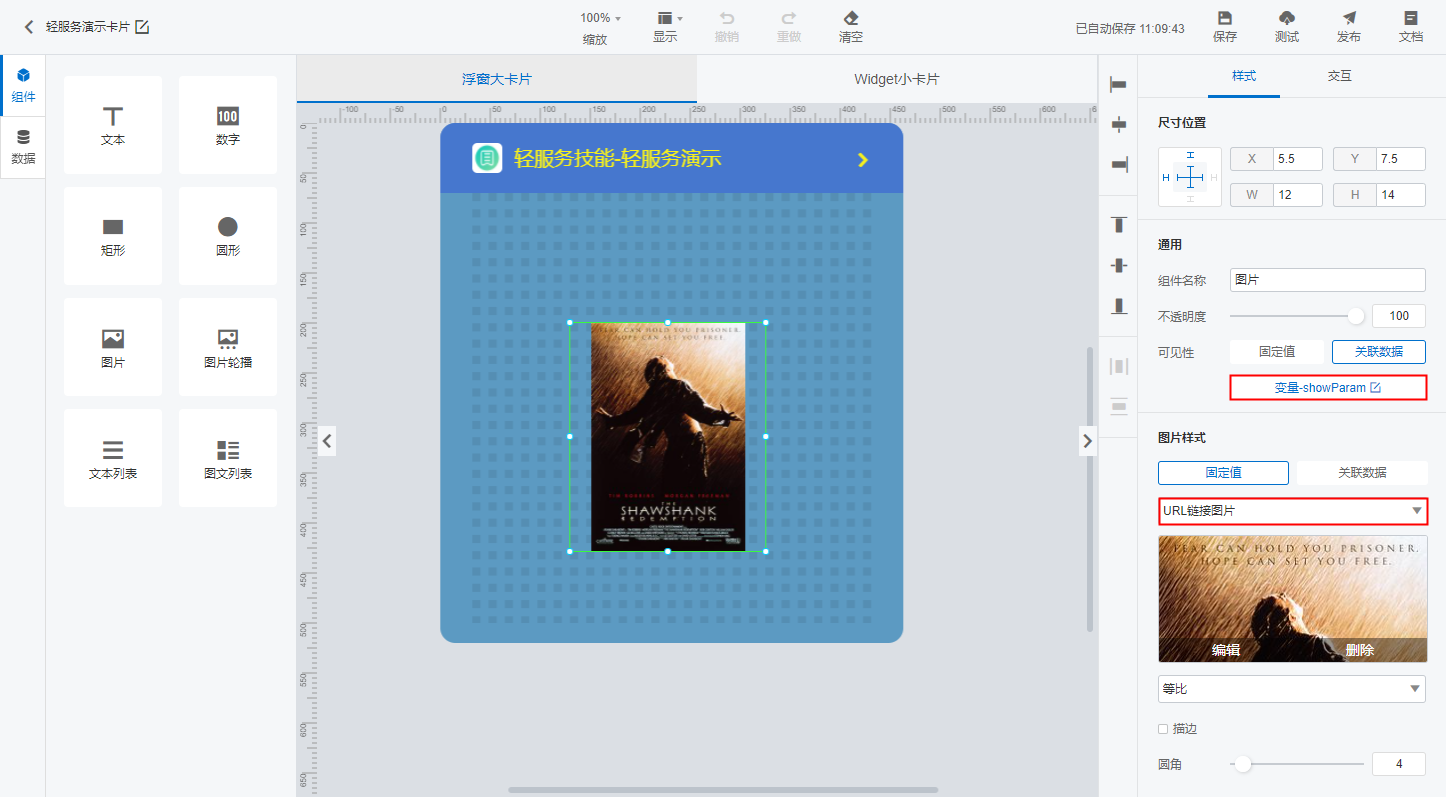Click the card header chevron arrow
1446x797 pixels.
(x=863, y=160)
